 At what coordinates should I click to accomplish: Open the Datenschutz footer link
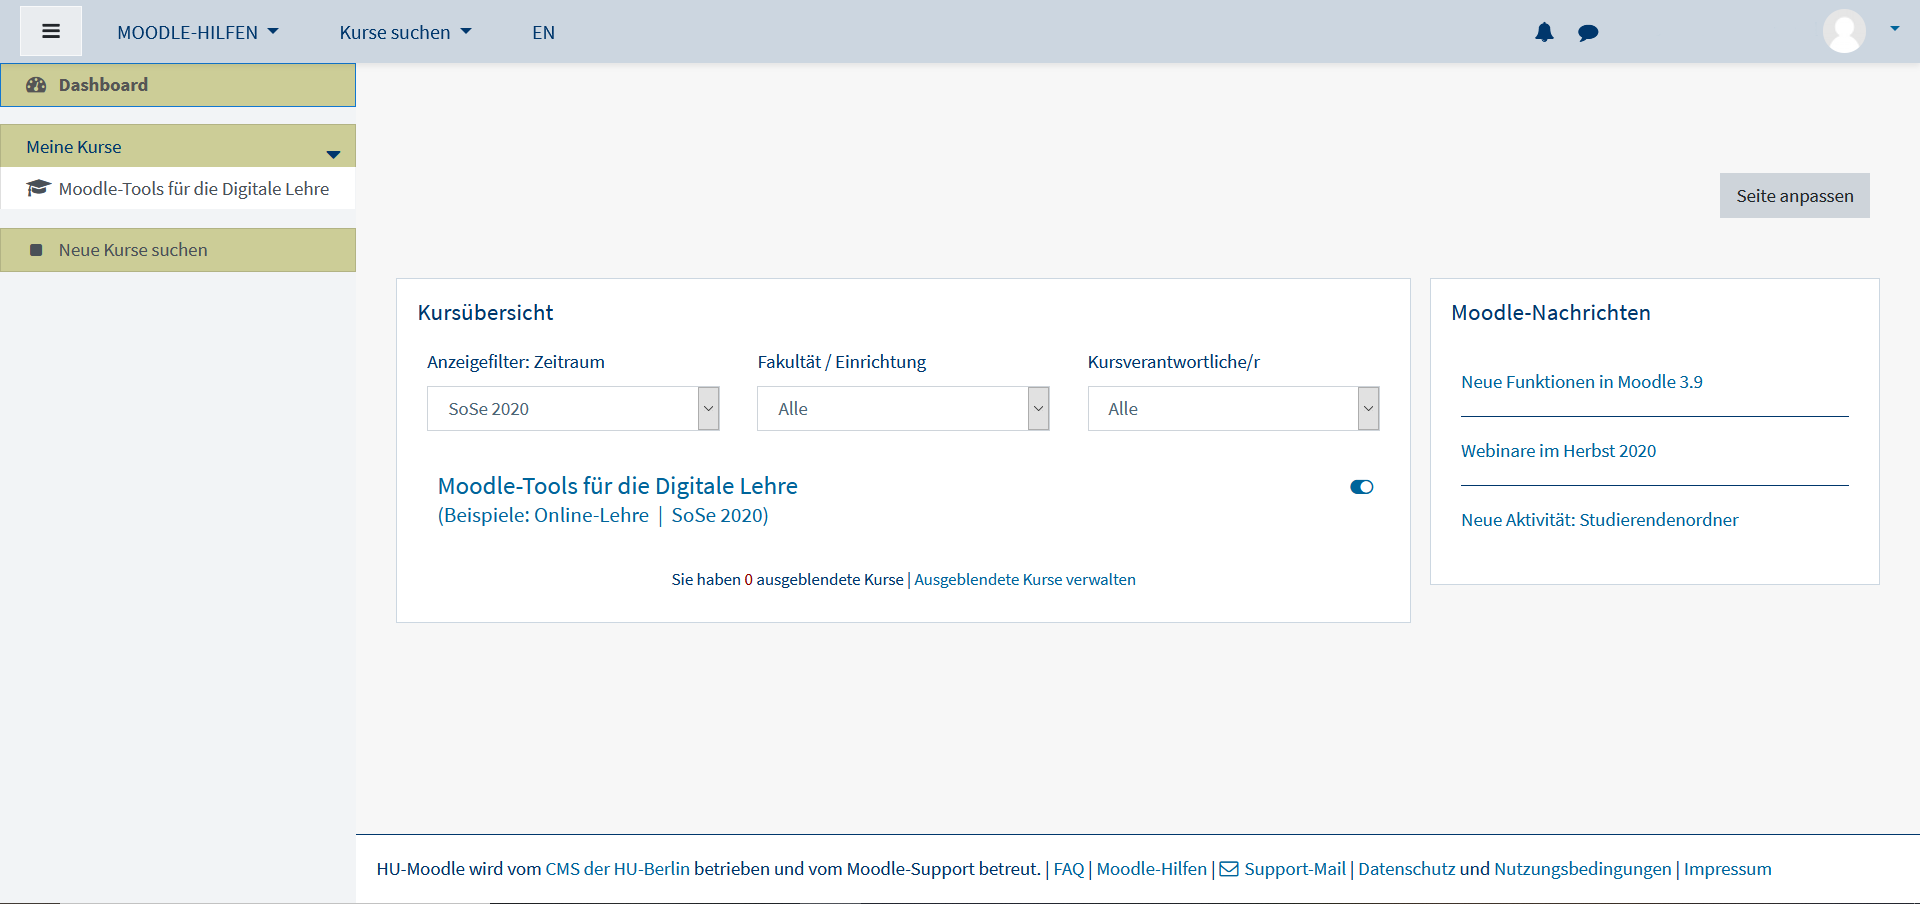pos(1406,869)
